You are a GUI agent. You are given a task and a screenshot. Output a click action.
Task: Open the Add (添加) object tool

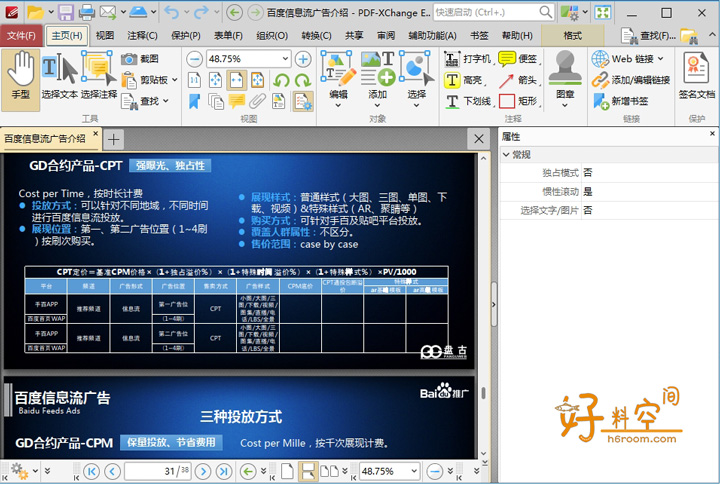point(377,80)
